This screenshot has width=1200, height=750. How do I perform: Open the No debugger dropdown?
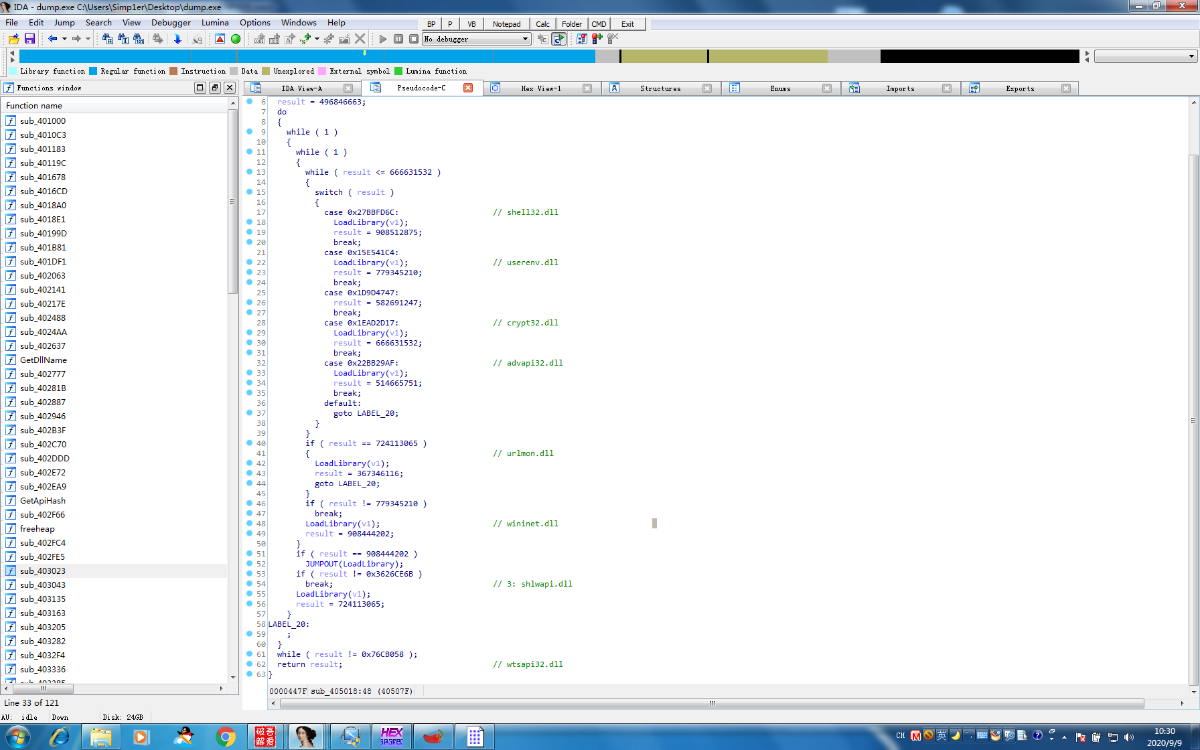(x=476, y=39)
